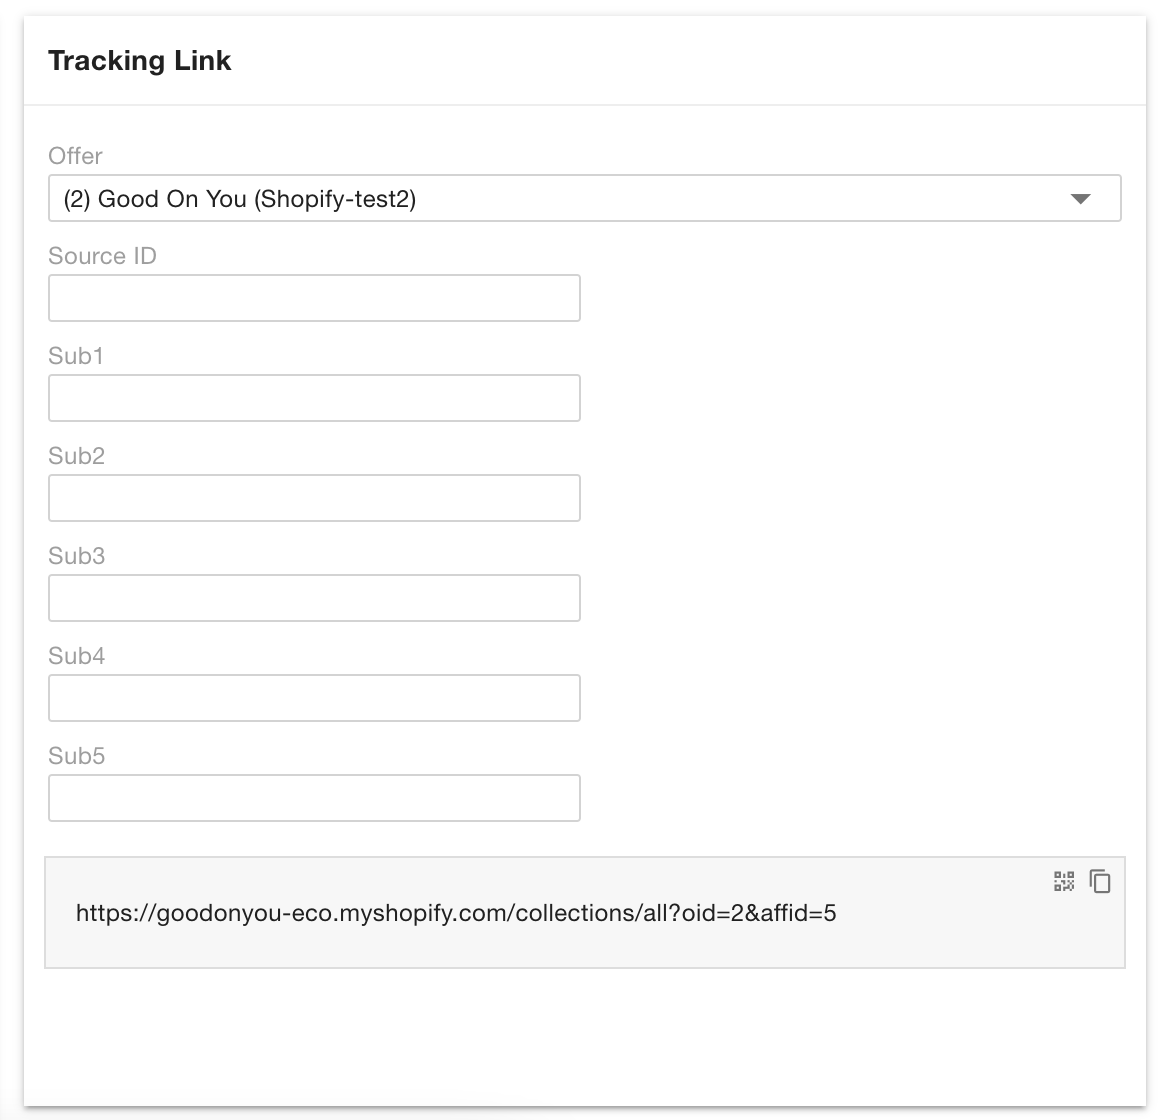This screenshot has width=1162, height=1120.
Task: Select the Sub1 label text
Action: coord(76,356)
